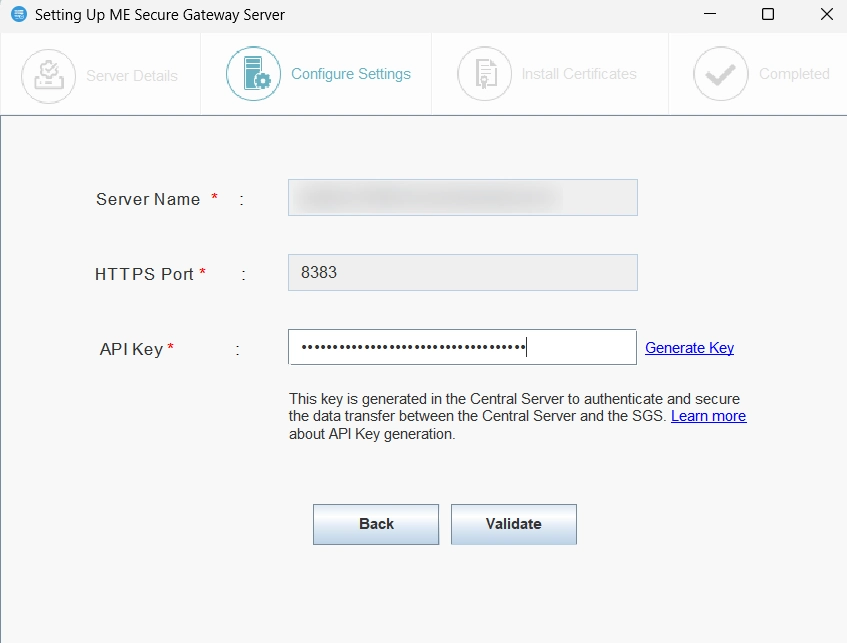Click inside the API Key field

[x=462, y=347]
